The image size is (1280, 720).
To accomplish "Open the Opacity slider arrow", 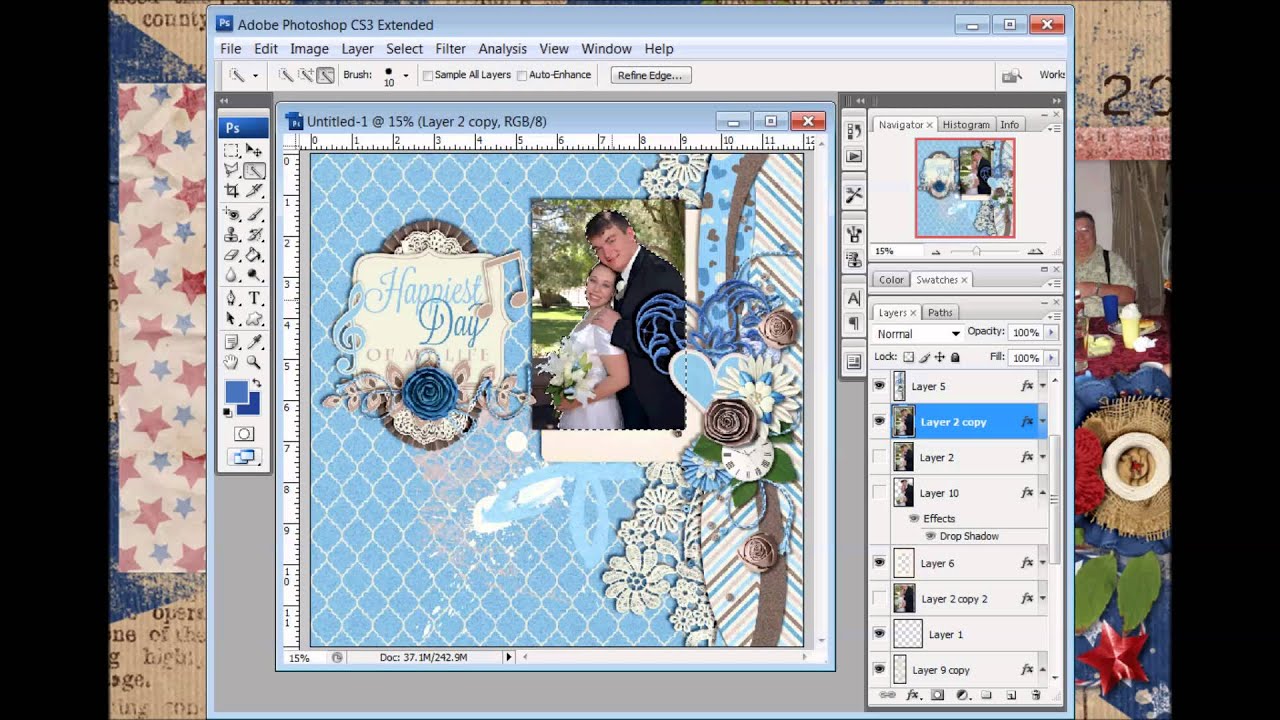I will coord(1049,332).
